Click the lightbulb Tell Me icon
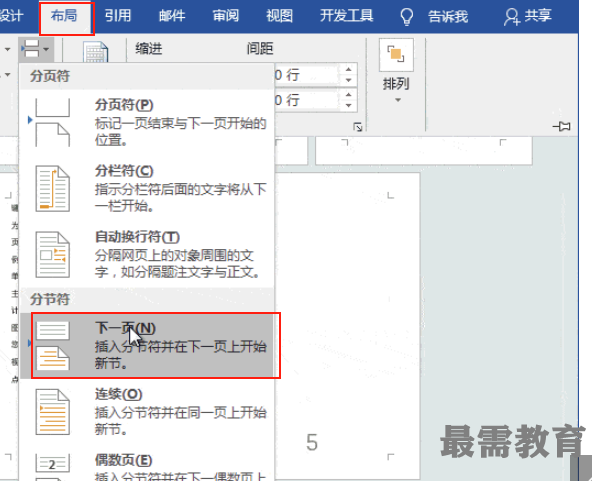This screenshot has width=592, height=481. pos(407,17)
